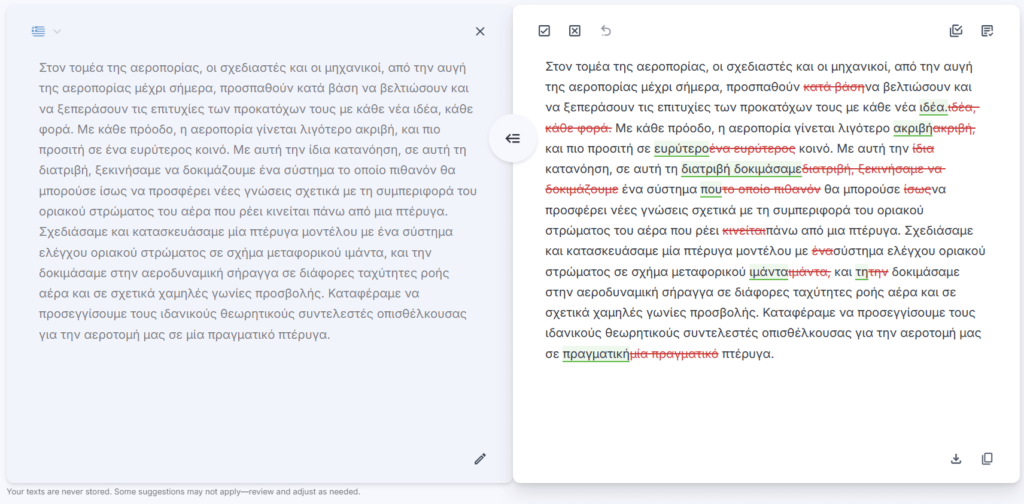Click the green suggestion 'ιδέα.'
The height and width of the screenshot is (504, 1024).
click(933, 107)
